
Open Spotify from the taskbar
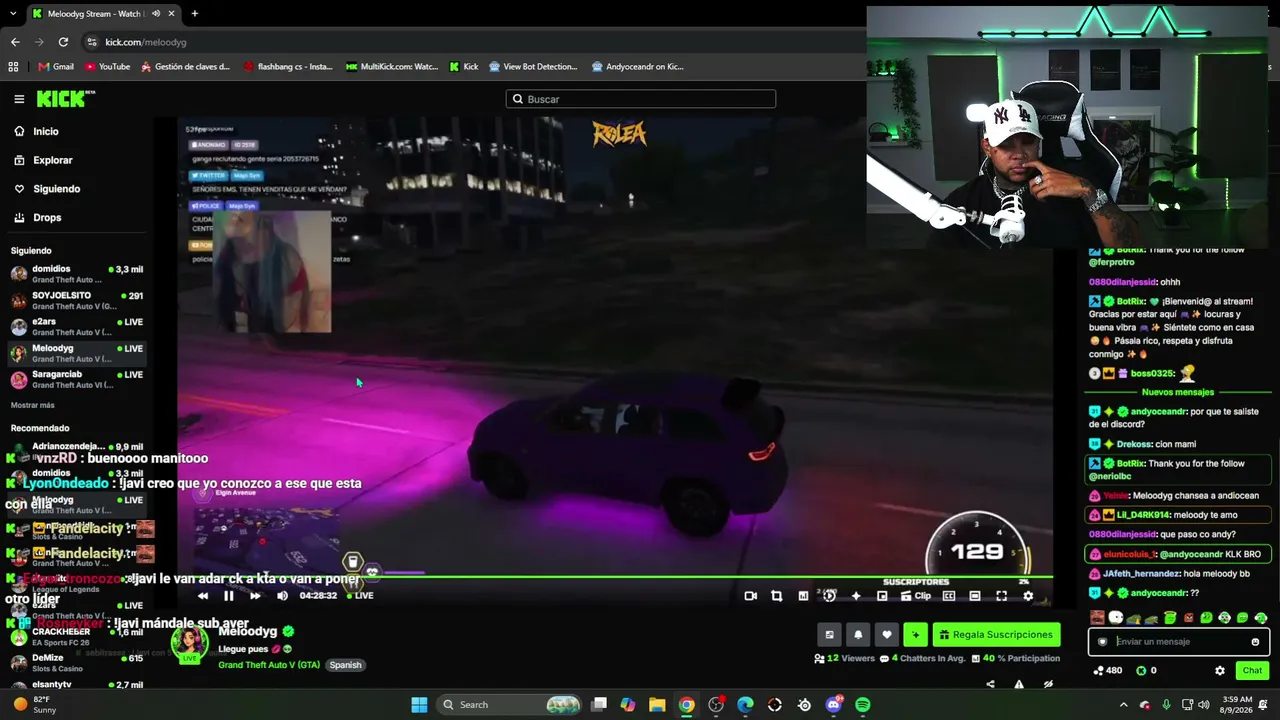click(x=863, y=705)
